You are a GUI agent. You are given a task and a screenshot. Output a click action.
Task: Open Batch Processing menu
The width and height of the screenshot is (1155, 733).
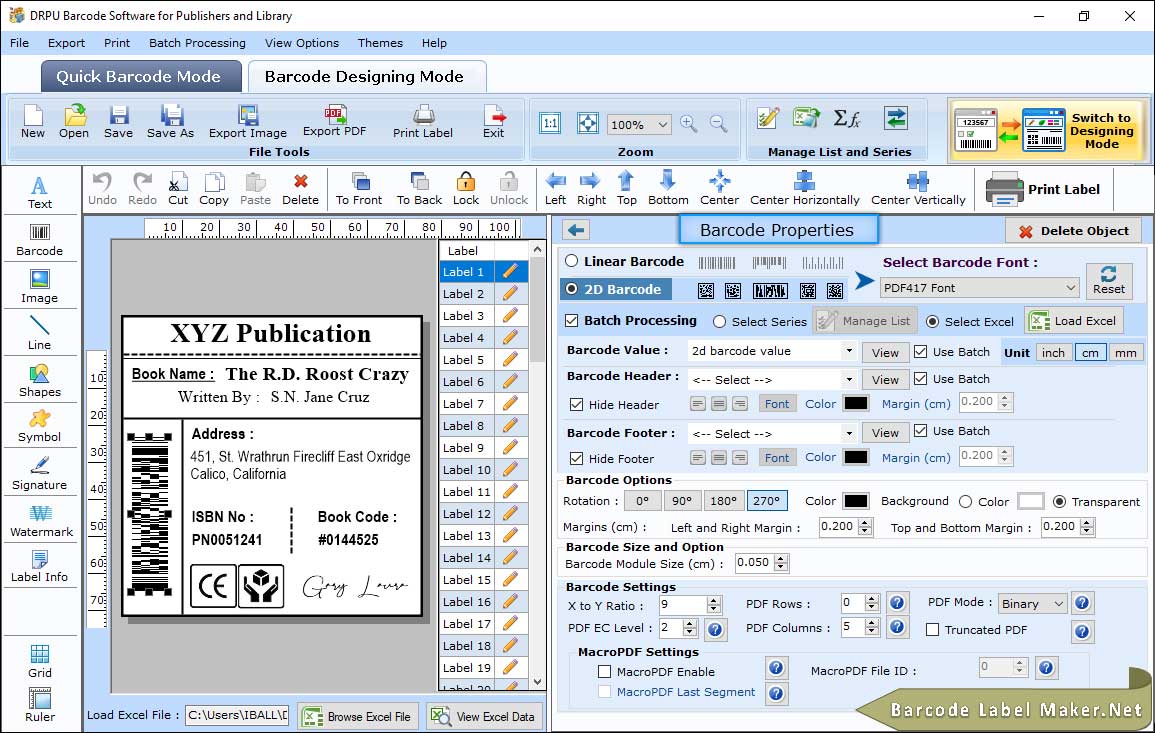coord(197,43)
